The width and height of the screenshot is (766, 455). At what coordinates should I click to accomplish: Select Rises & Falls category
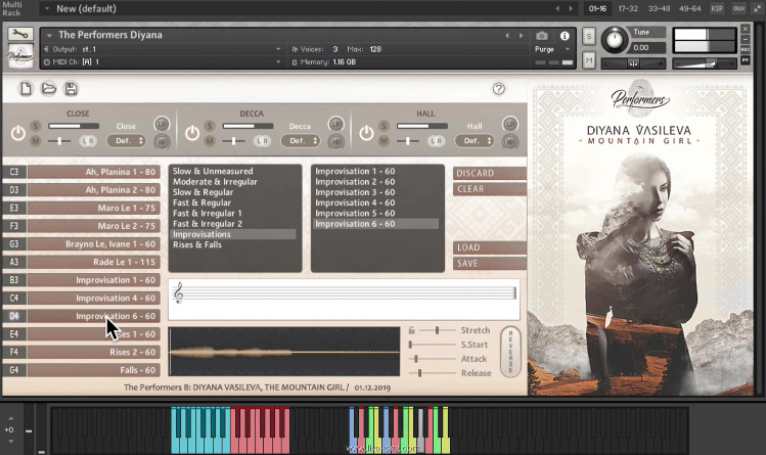click(x=197, y=245)
